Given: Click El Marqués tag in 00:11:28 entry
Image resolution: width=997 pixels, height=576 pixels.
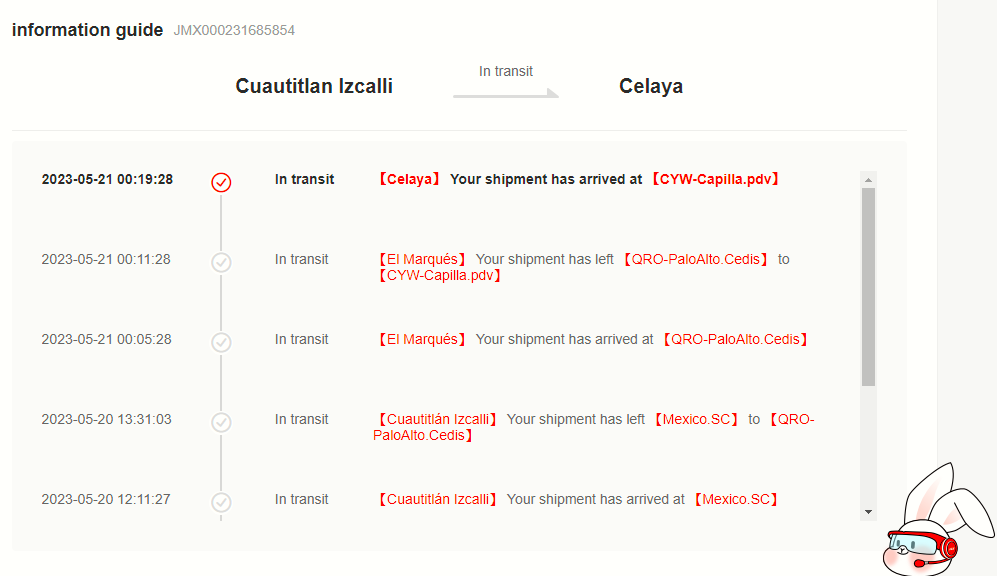Looking at the screenshot, I should click(x=421, y=260).
